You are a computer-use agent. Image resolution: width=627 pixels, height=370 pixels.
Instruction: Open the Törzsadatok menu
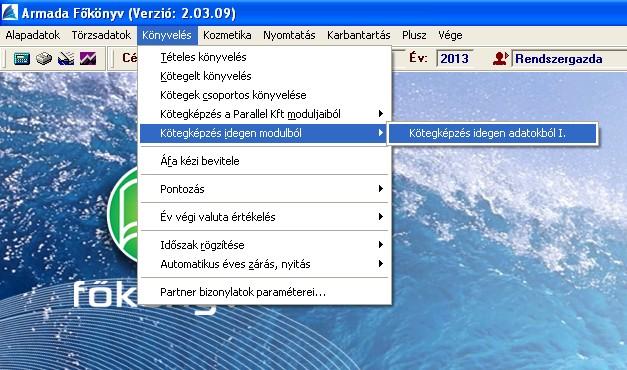point(101,35)
